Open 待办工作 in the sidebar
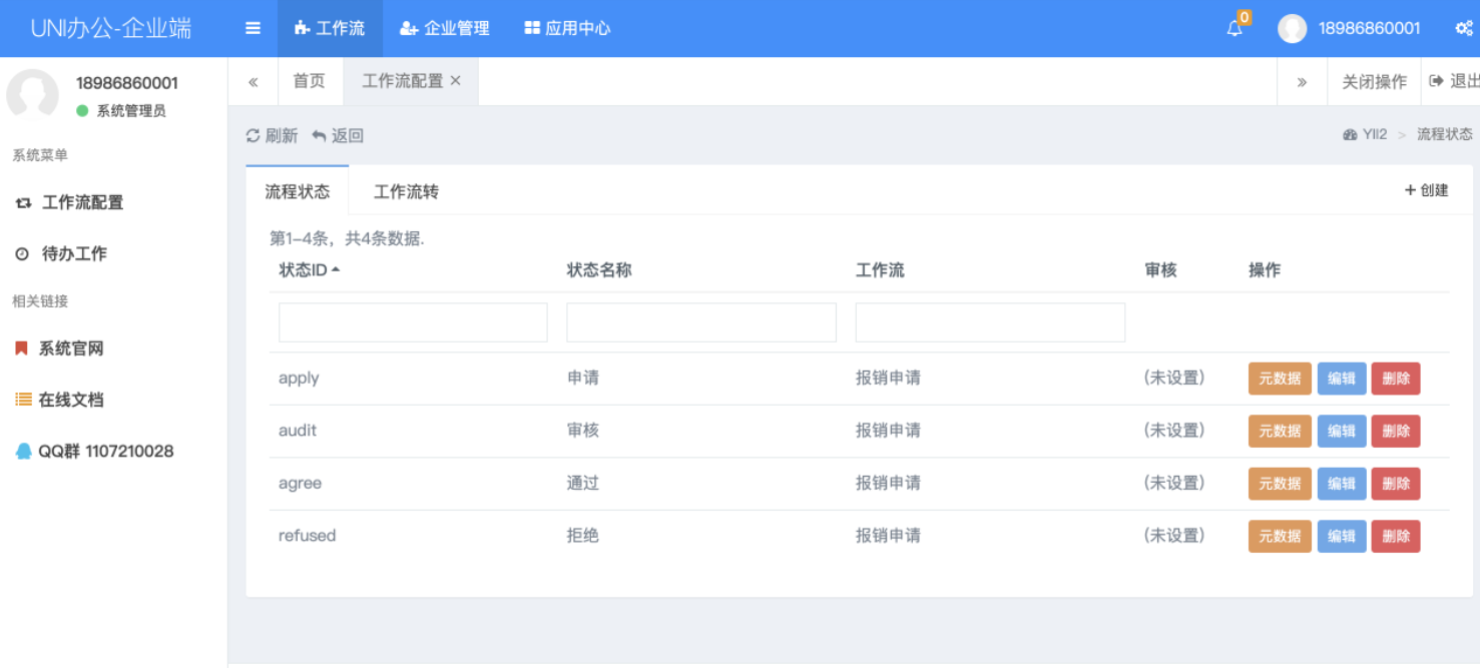 pyautogui.click(x=74, y=254)
